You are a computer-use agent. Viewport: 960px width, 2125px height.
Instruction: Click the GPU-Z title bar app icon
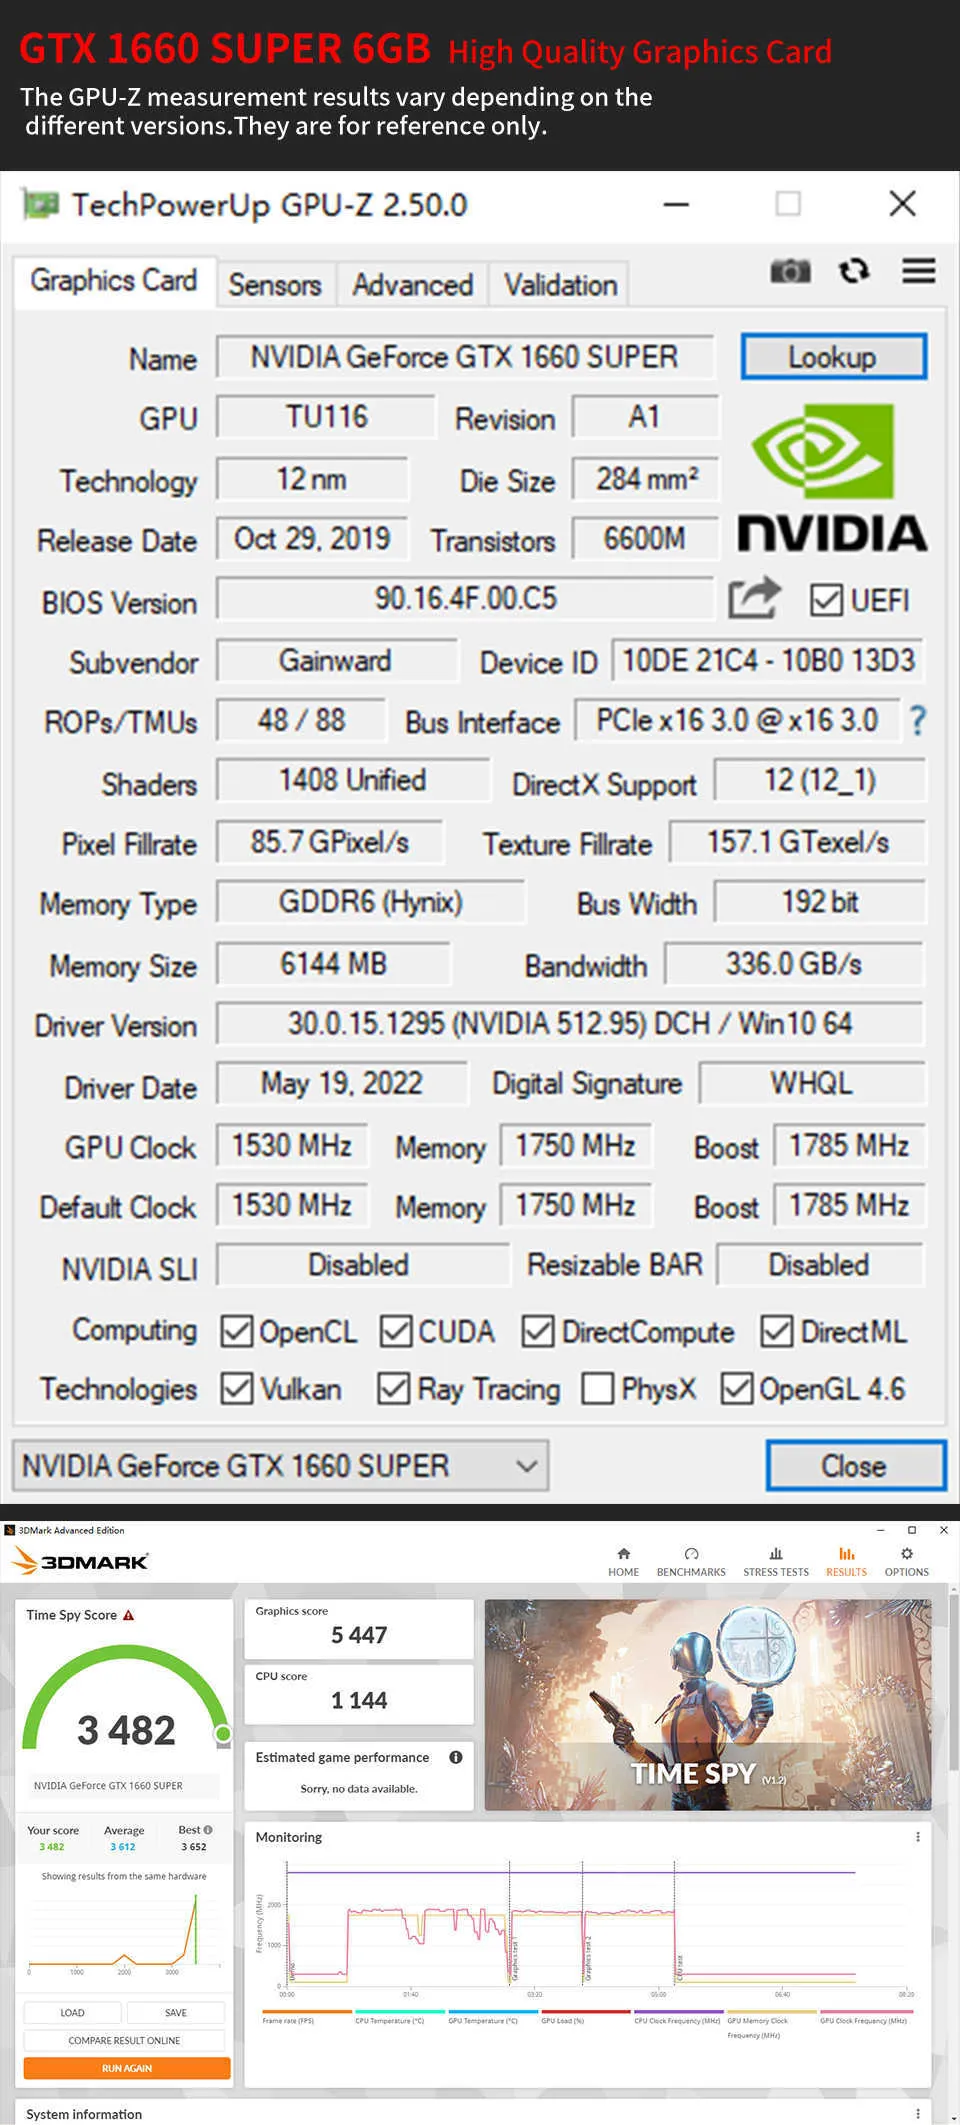[x=40, y=204]
